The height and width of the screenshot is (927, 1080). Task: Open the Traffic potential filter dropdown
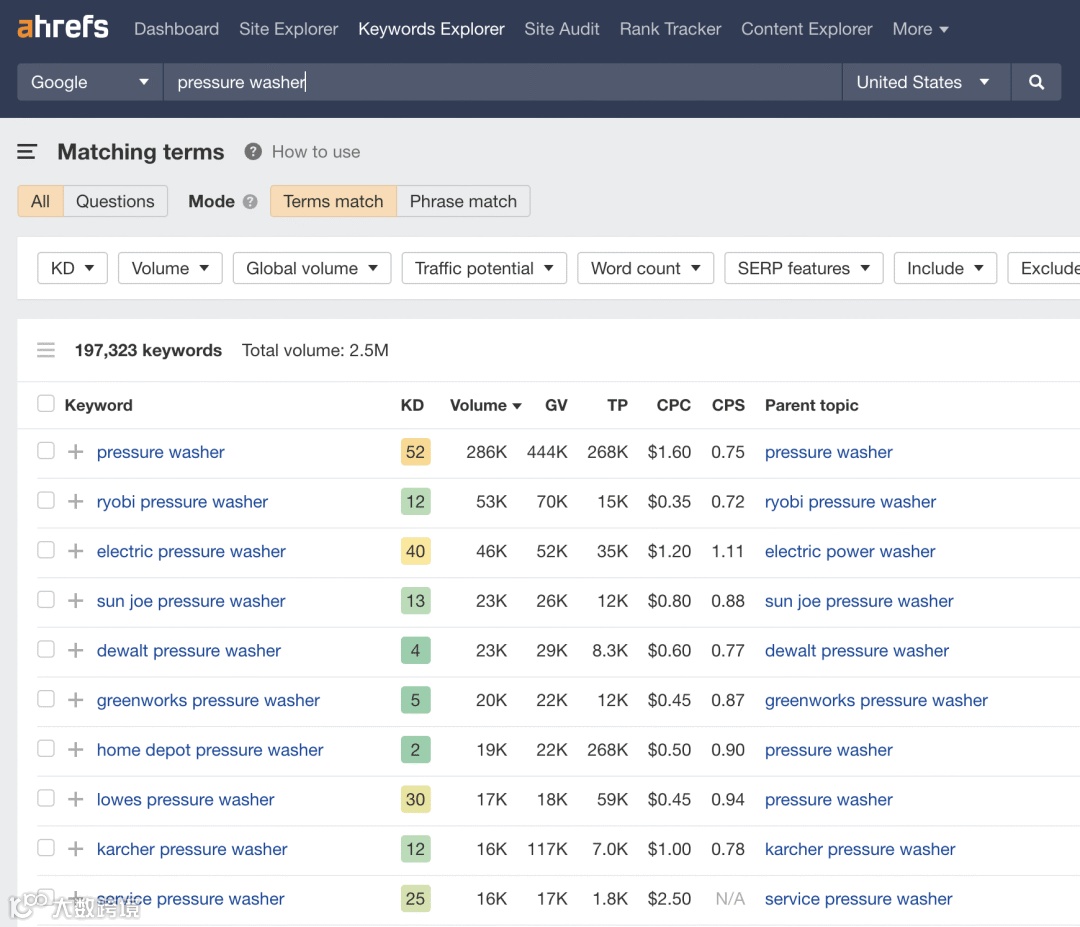coord(484,268)
